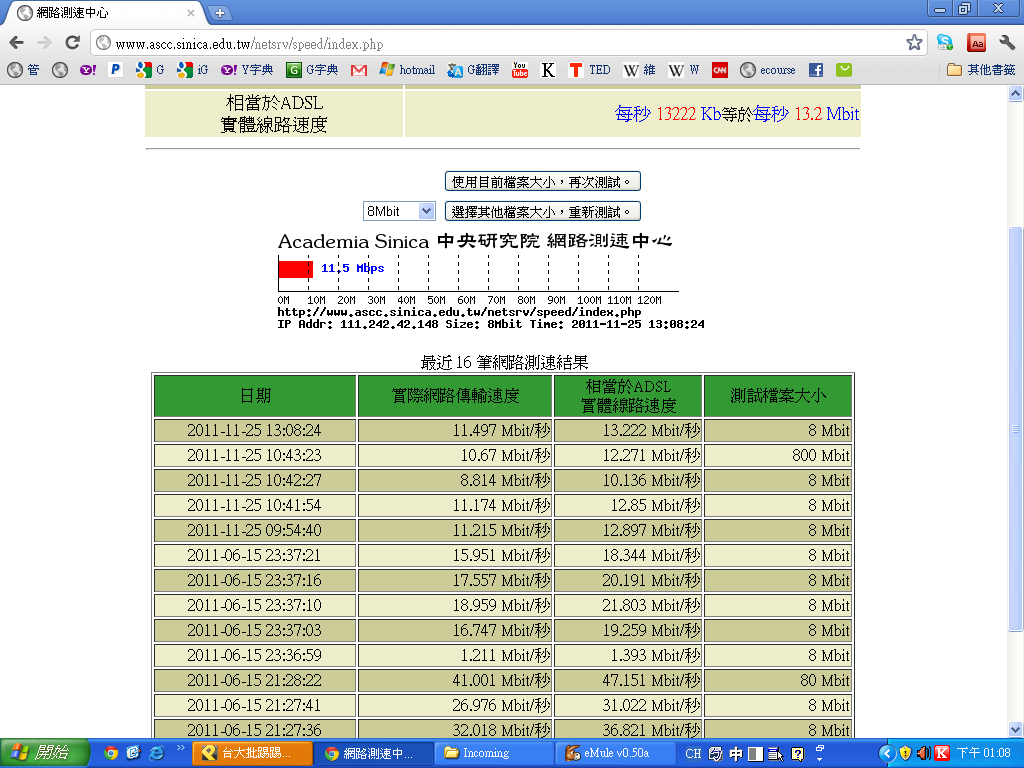Click the Skype extension icon
Image resolution: width=1024 pixels, height=768 pixels.
coord(944,43)
